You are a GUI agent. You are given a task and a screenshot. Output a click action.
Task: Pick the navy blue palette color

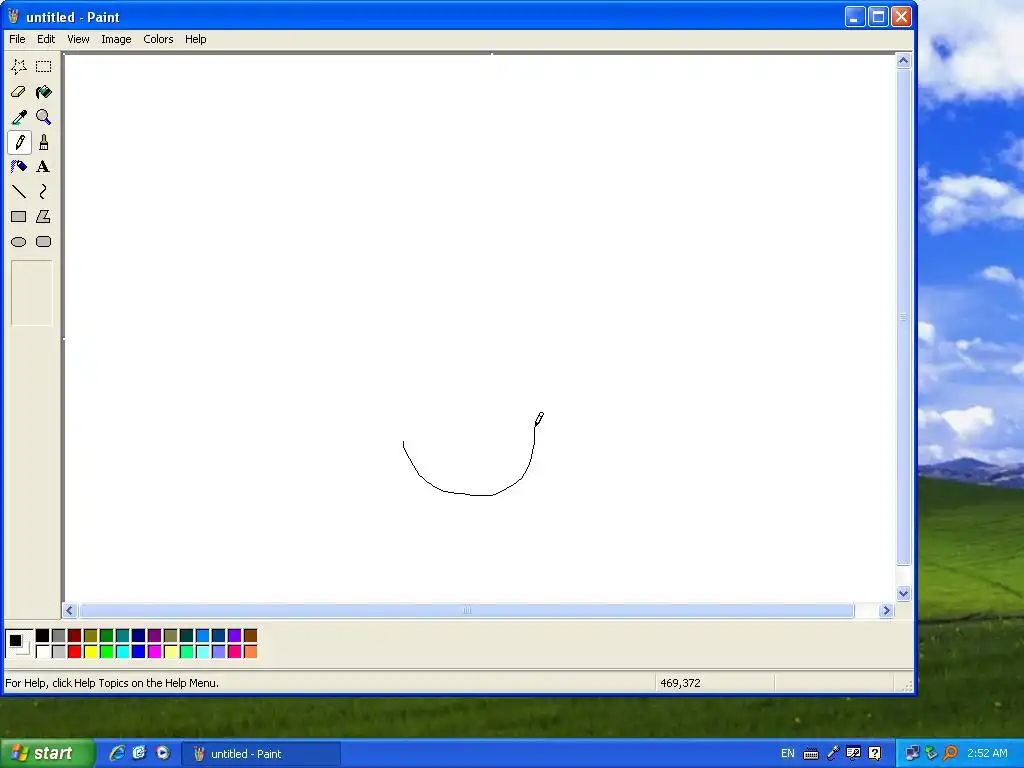(138, 635)
